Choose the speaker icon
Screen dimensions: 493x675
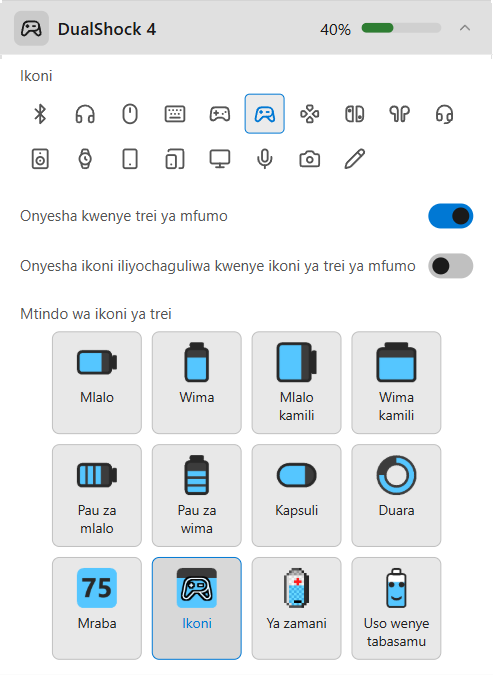[x=40, y=159]
